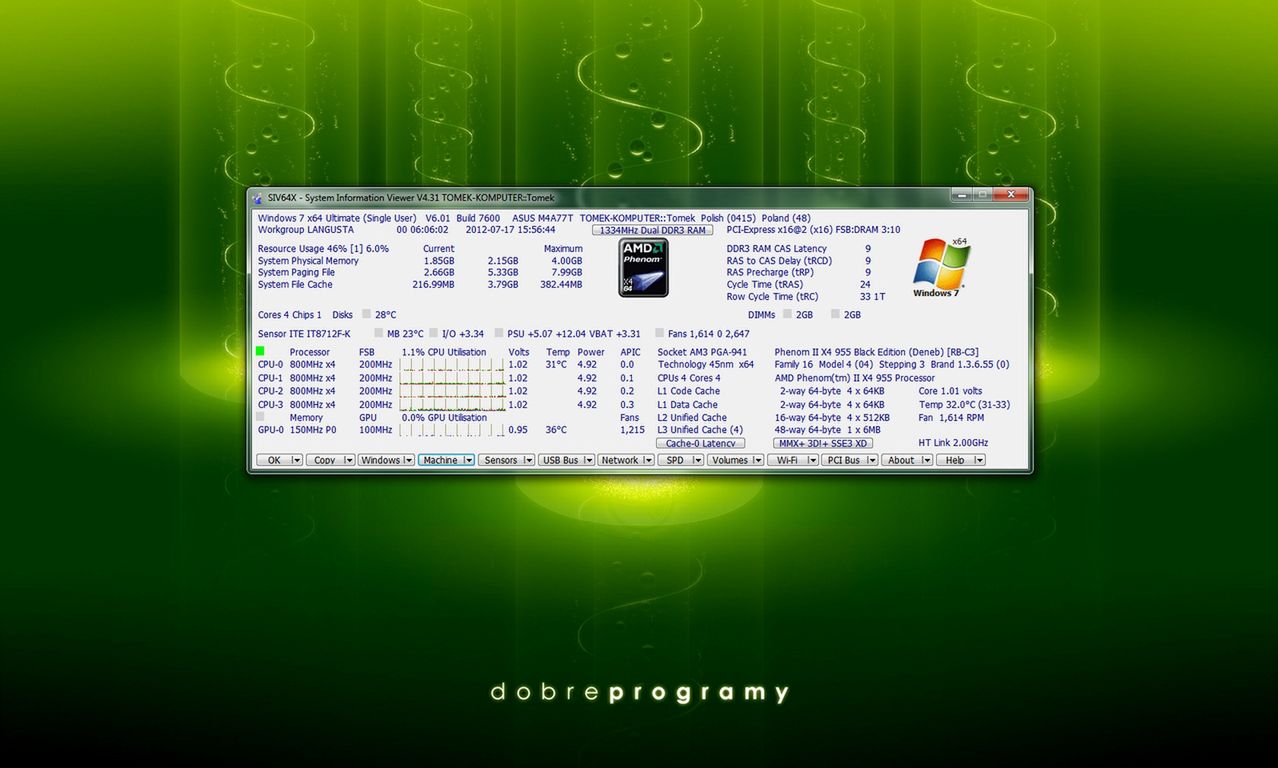
Task: Click the '2012-07-17 15:56:44' timestamp
Action: coord(510,229)
